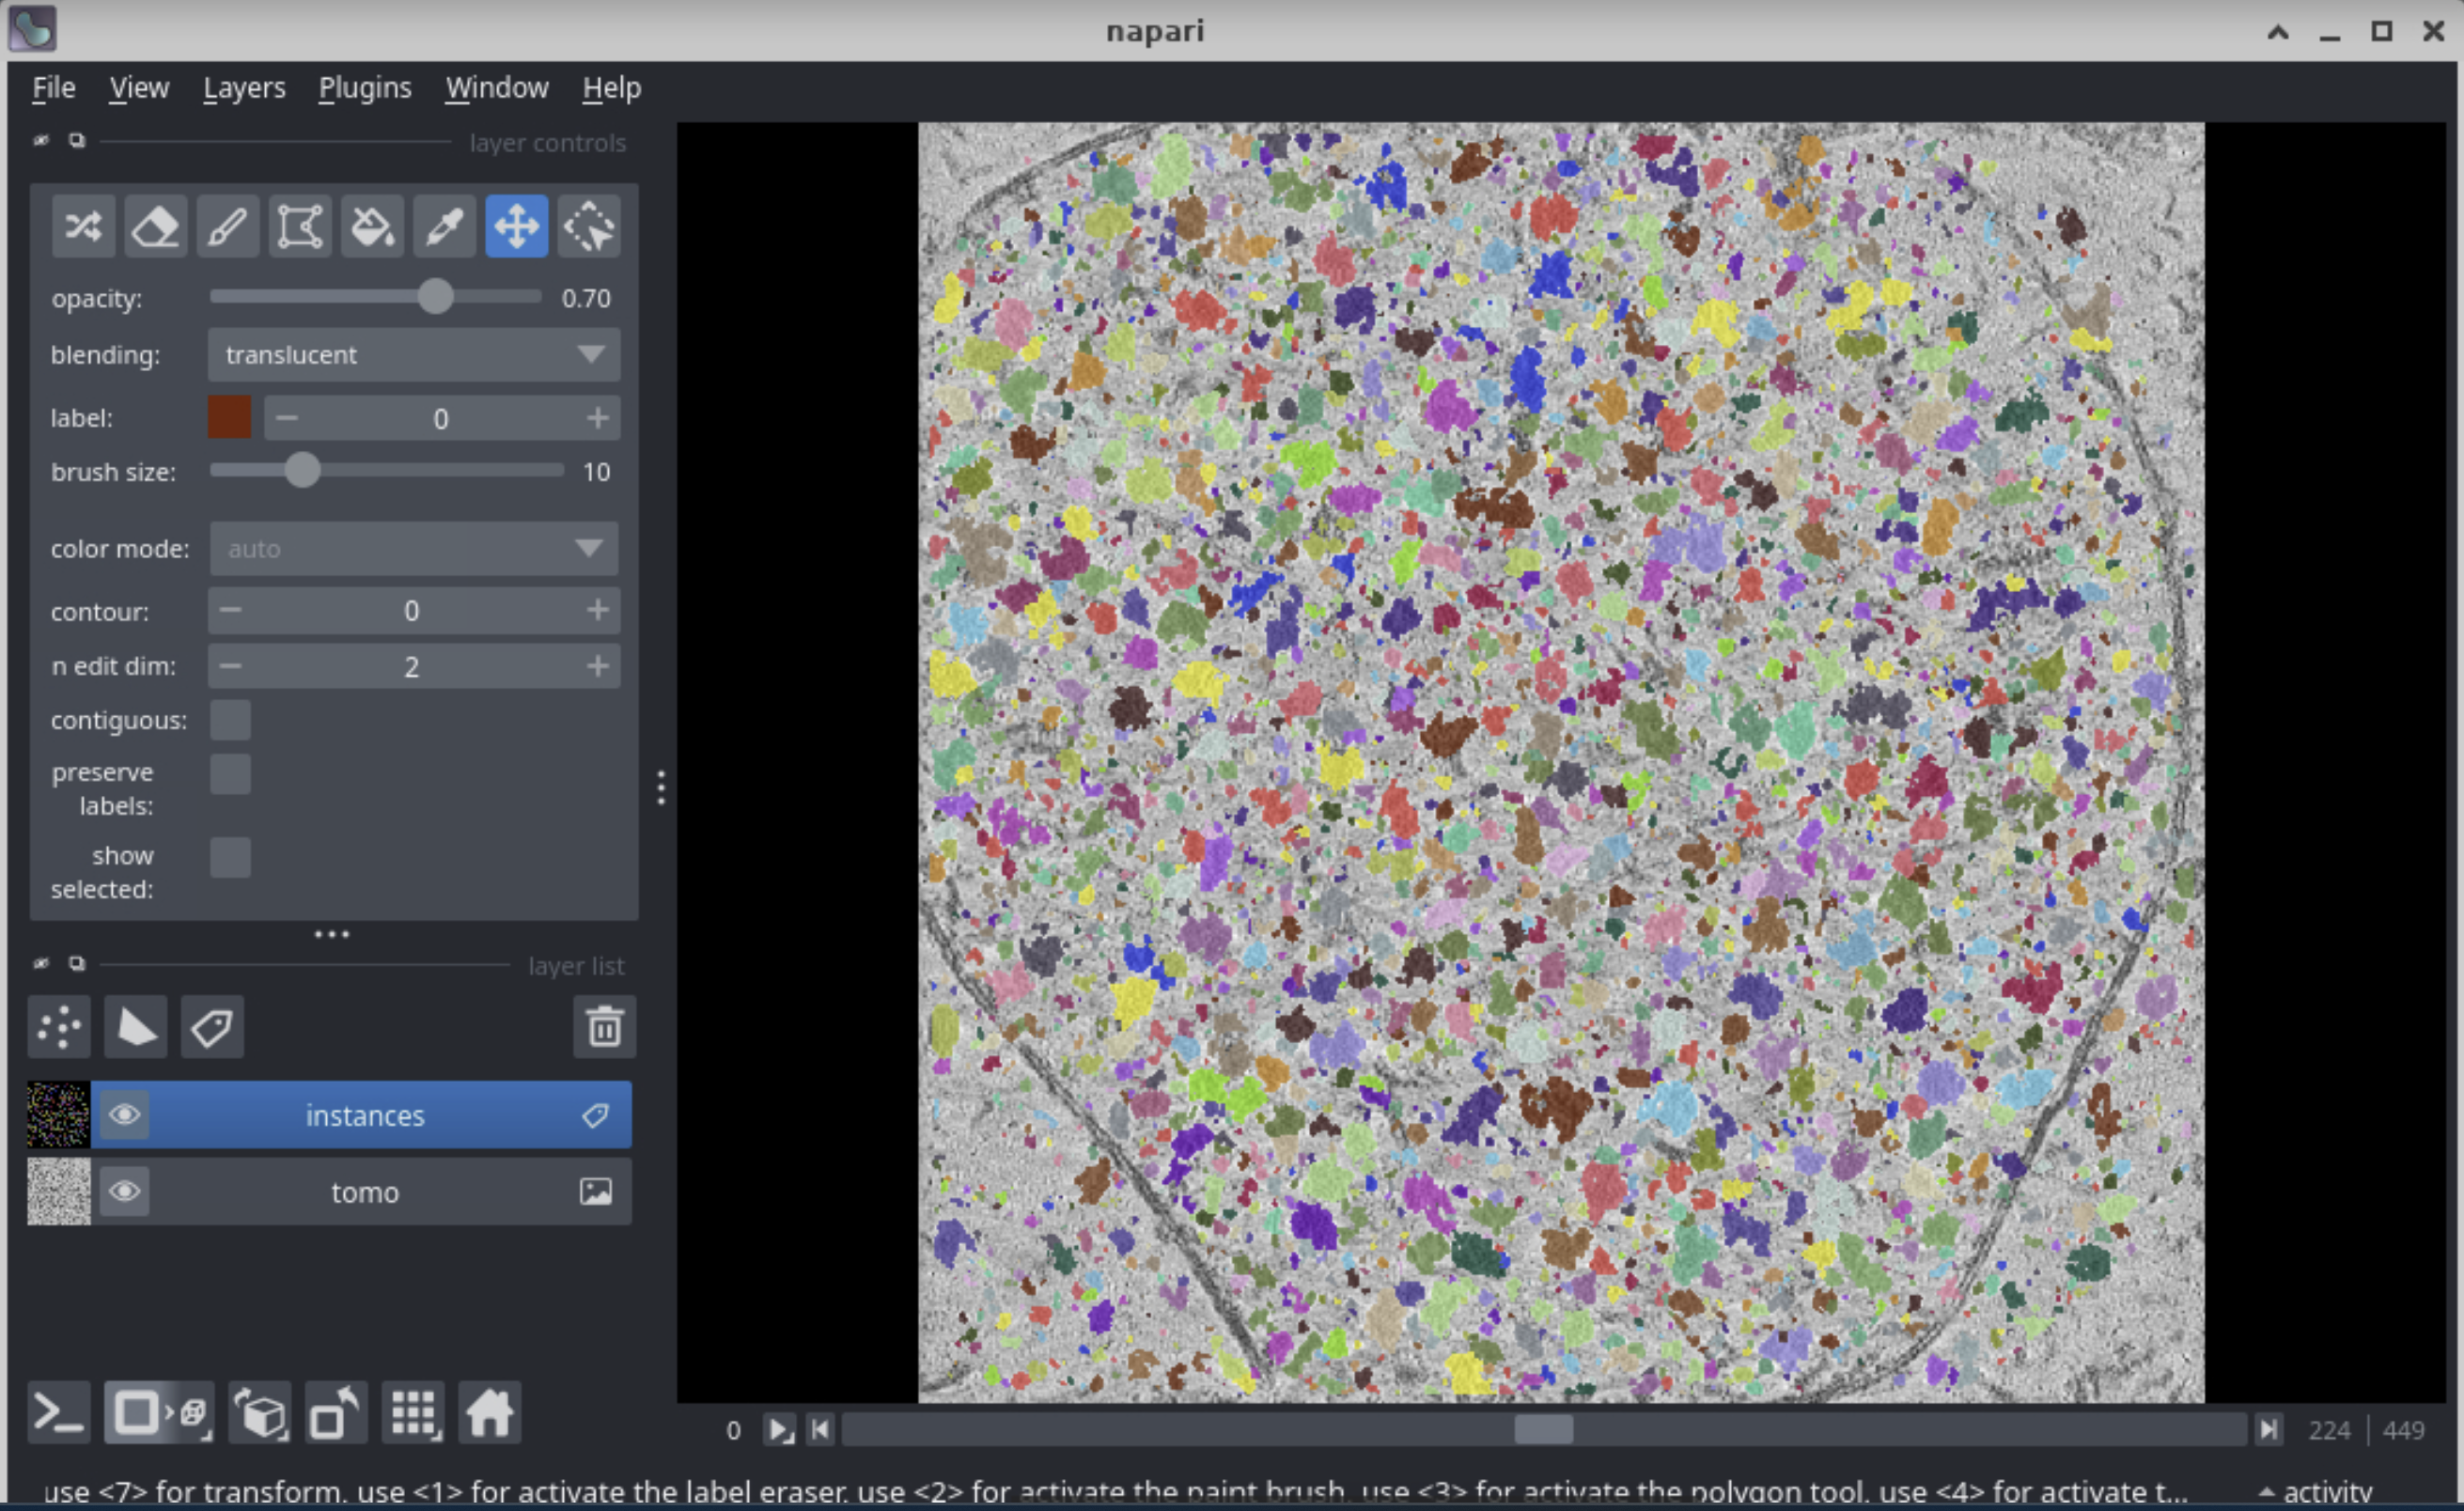Viewport: 2464px width, 1511px height.
Task: Shuffle label colors
Action: pyautogui.click(x=83, y=227)
